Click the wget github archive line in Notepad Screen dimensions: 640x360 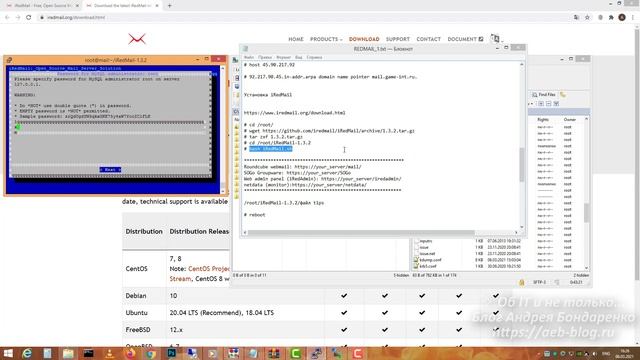click(329, 131)
